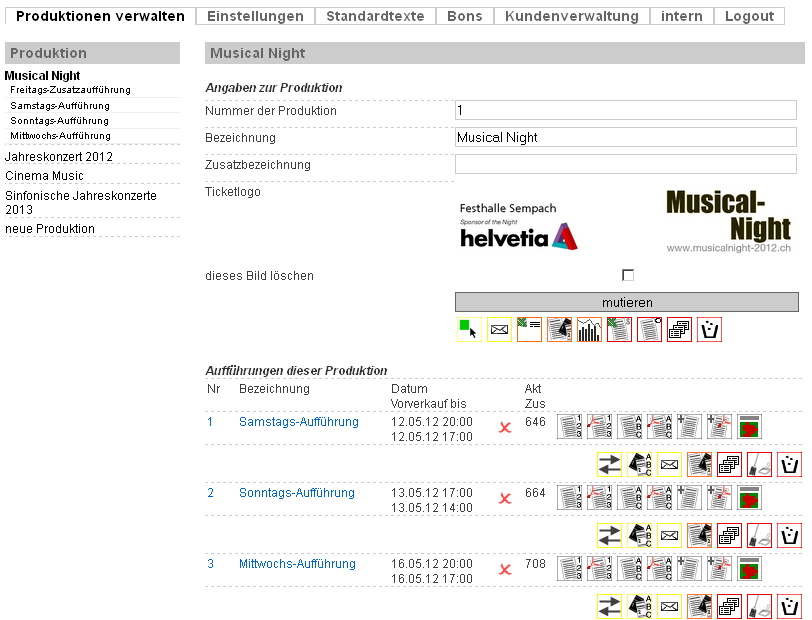812x620 pixels.
Task: Click the orange spreadsheet-with-lines icon below mutieren
Action: pyautogui.click(x=529, y=330)
